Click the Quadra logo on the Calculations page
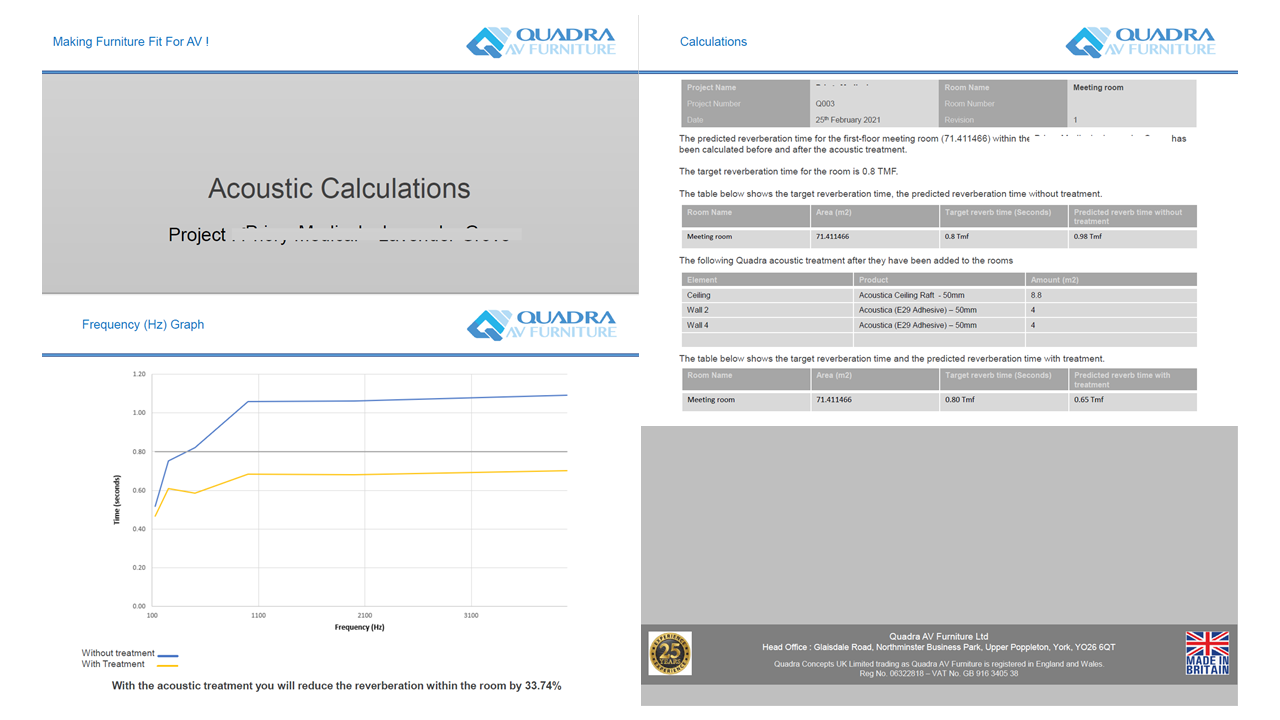This screenshot has width=1280, height=720. 1140,42
